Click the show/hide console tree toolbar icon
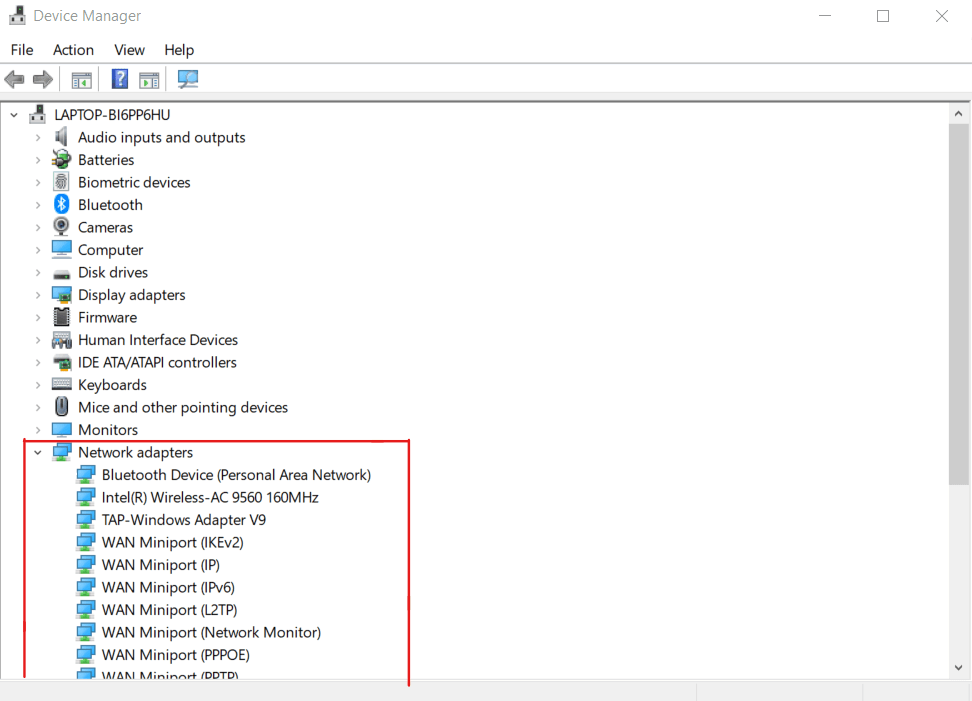The width and height of the screenshot is (972, 701). (81, 80)
